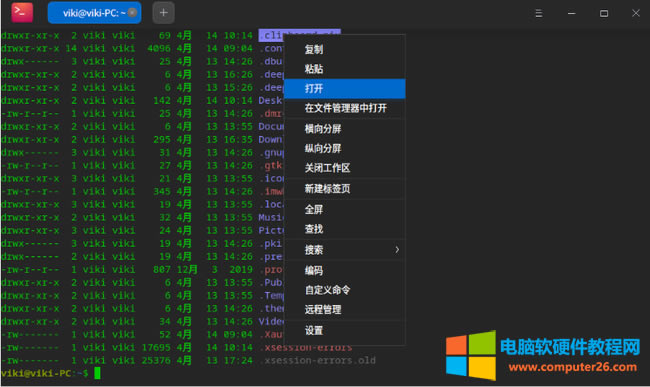Click the size value 345
650x387 pixels.
pos(162,191)
